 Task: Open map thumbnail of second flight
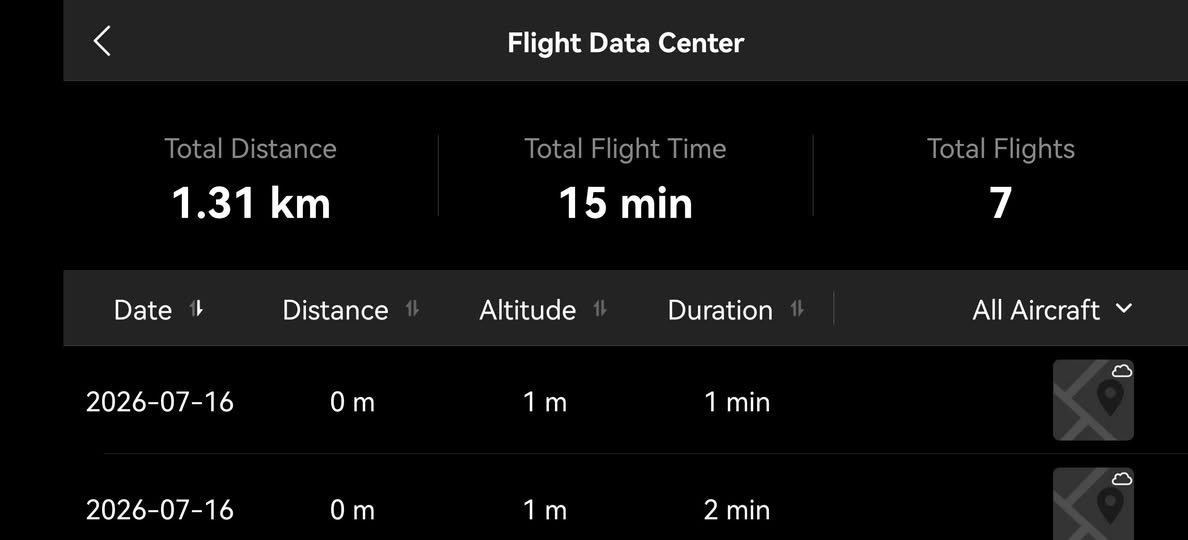pyautogui.click(x=1093, y=504)
